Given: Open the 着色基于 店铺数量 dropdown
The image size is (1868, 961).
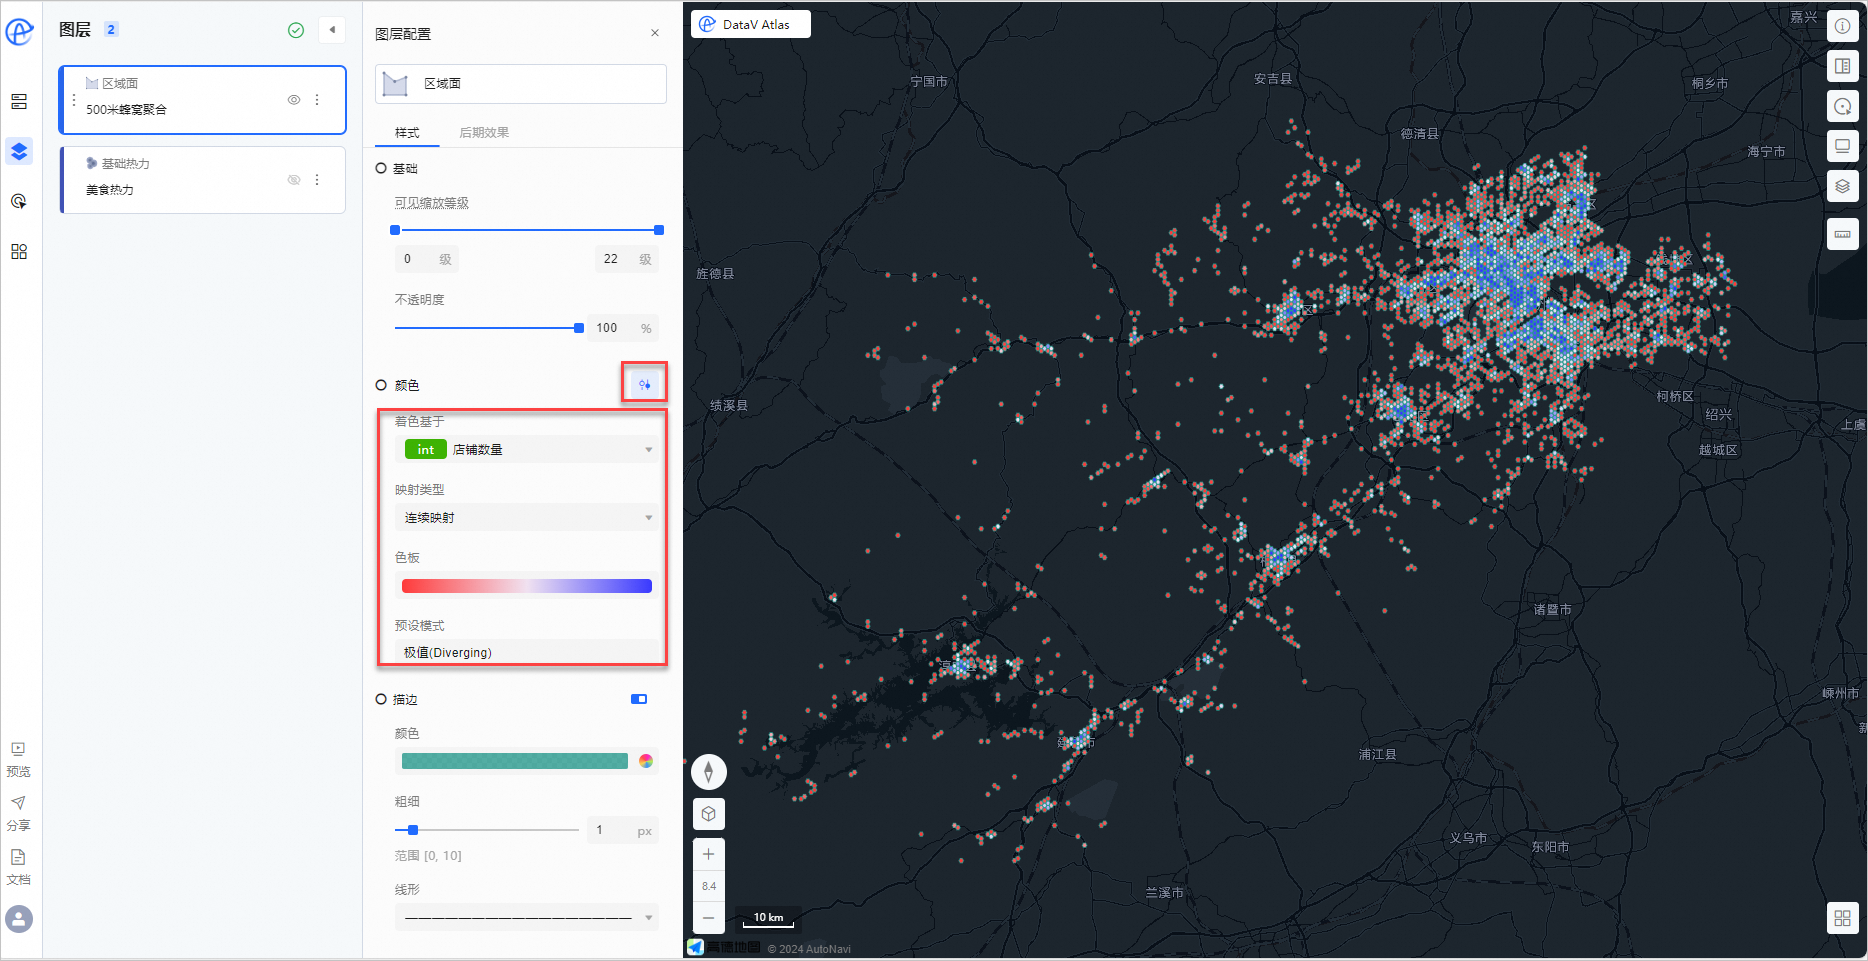Looking at the screenshot, I should click(x=527, y=449).
